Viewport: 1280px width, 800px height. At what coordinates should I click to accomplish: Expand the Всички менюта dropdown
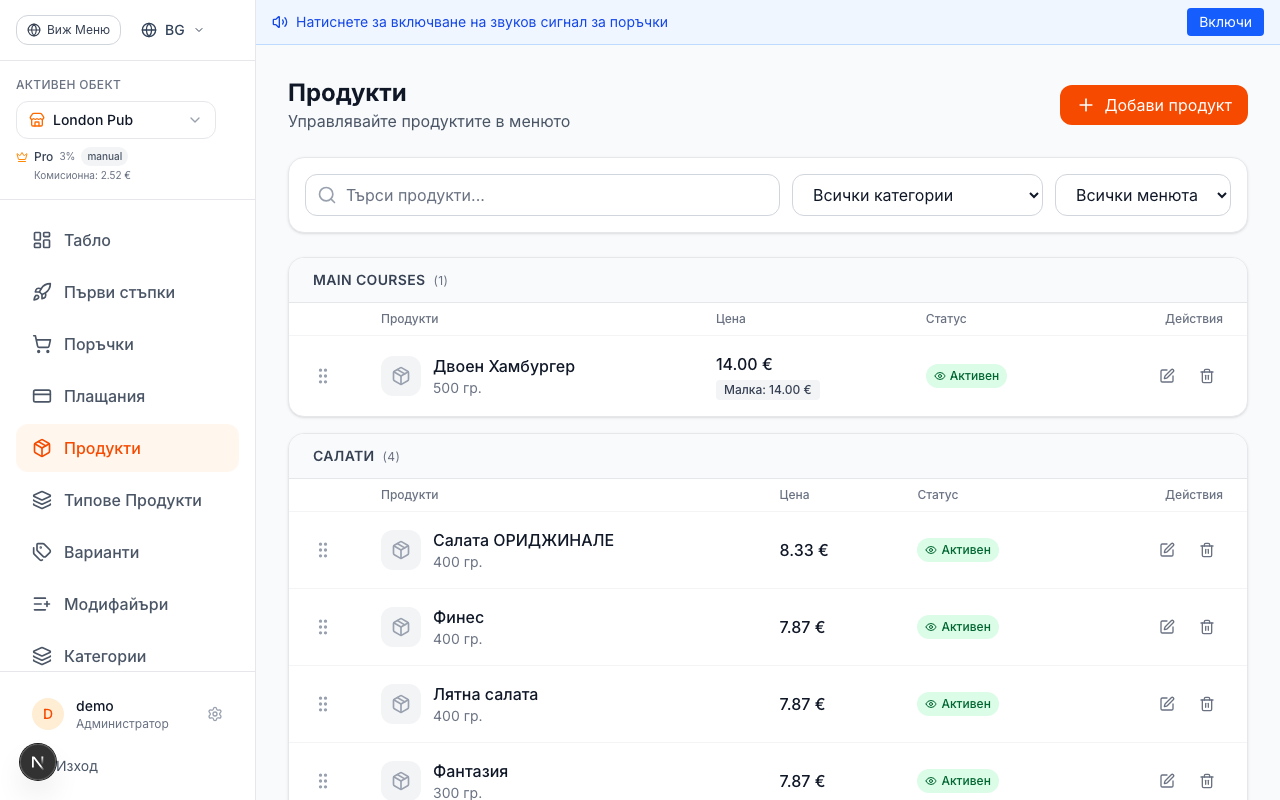tap(1142, 195)
